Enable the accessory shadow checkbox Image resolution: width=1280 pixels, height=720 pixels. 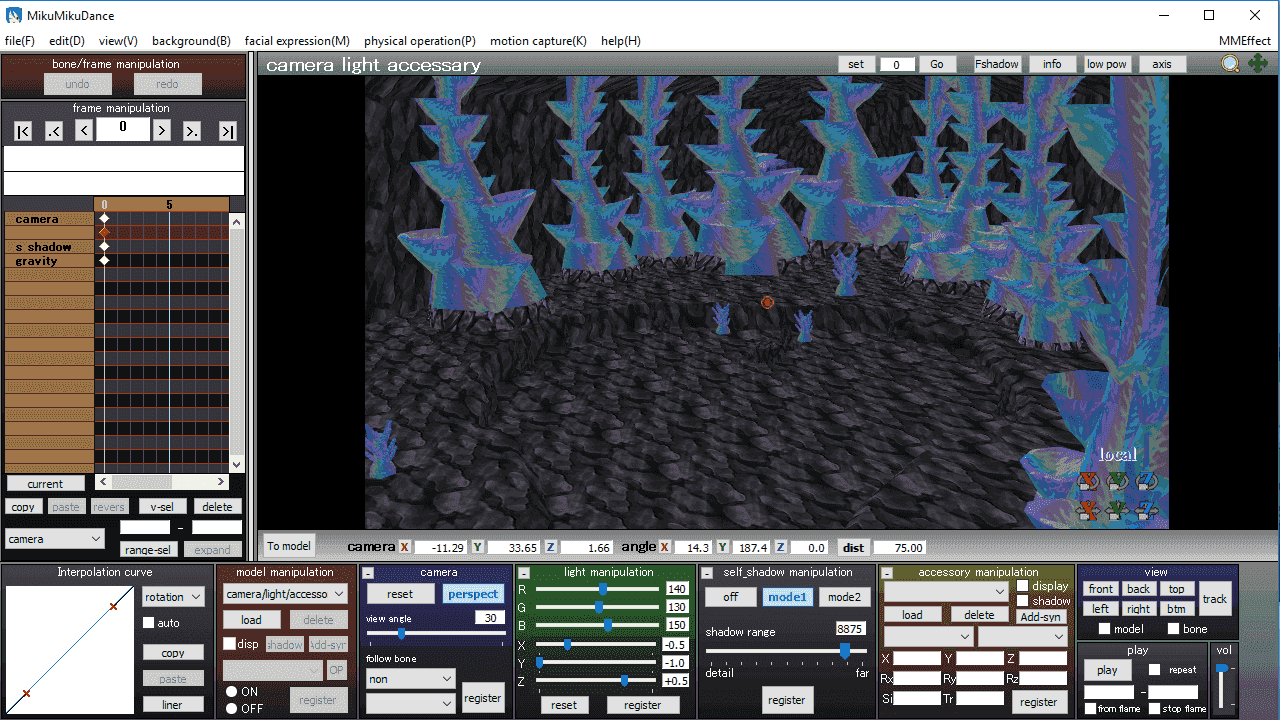1023,601
